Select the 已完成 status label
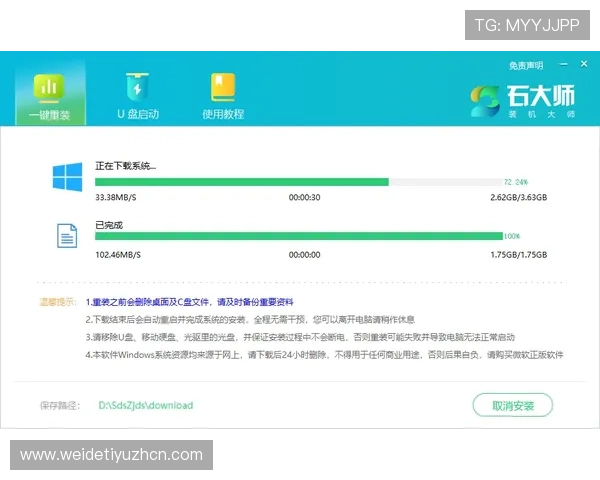The image size is (600, 480). click(109, 225)
